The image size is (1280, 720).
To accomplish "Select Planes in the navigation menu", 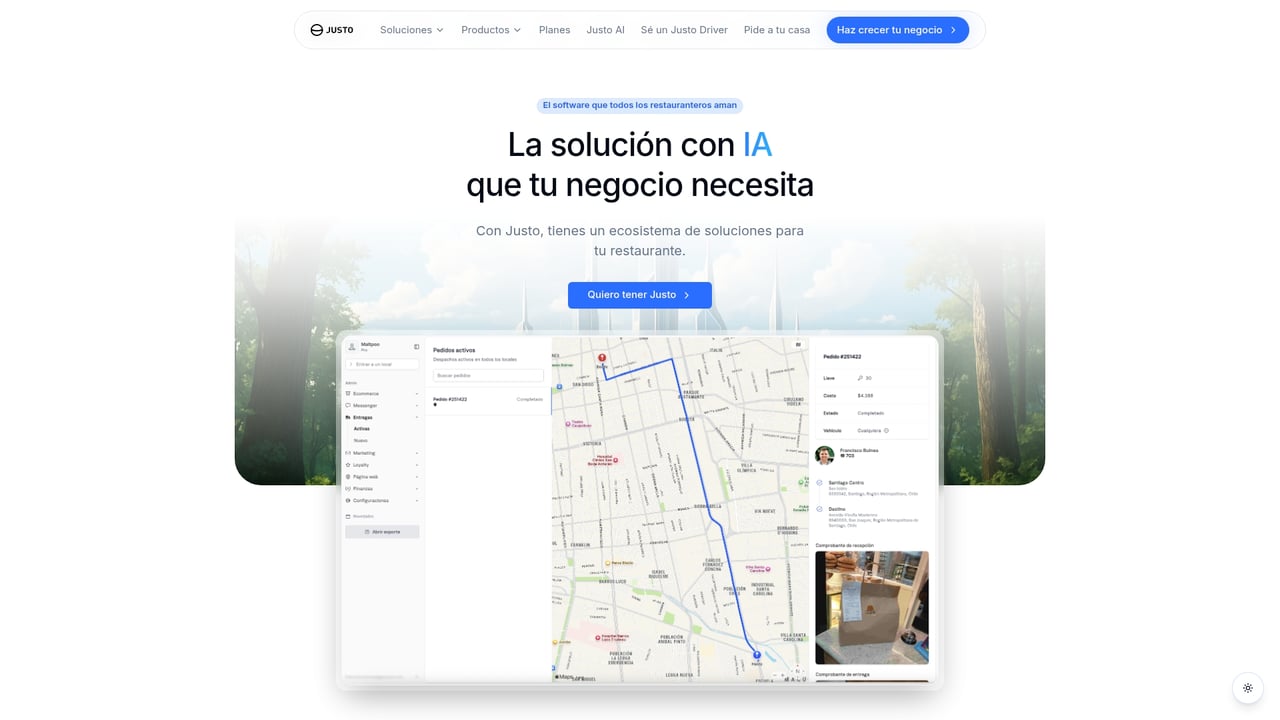I will click(x=554, y=30).
